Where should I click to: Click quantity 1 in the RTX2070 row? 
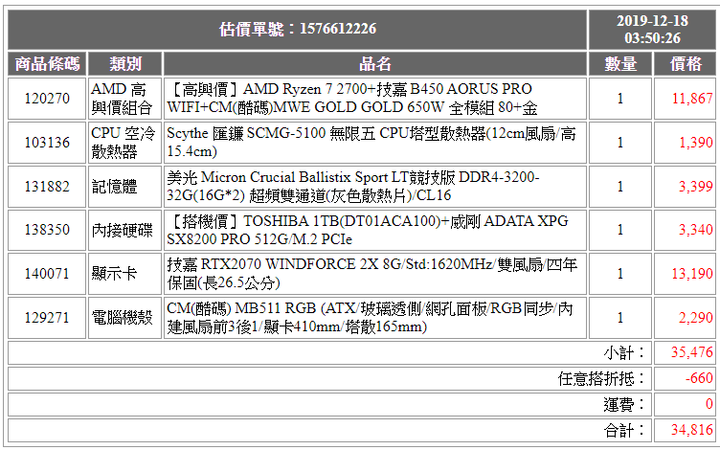620,274
